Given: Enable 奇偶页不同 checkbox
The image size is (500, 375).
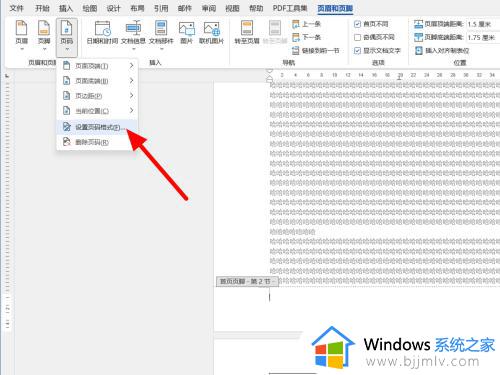Looking at the screenshot, I should pyautogui.click(x=357, y=37).
